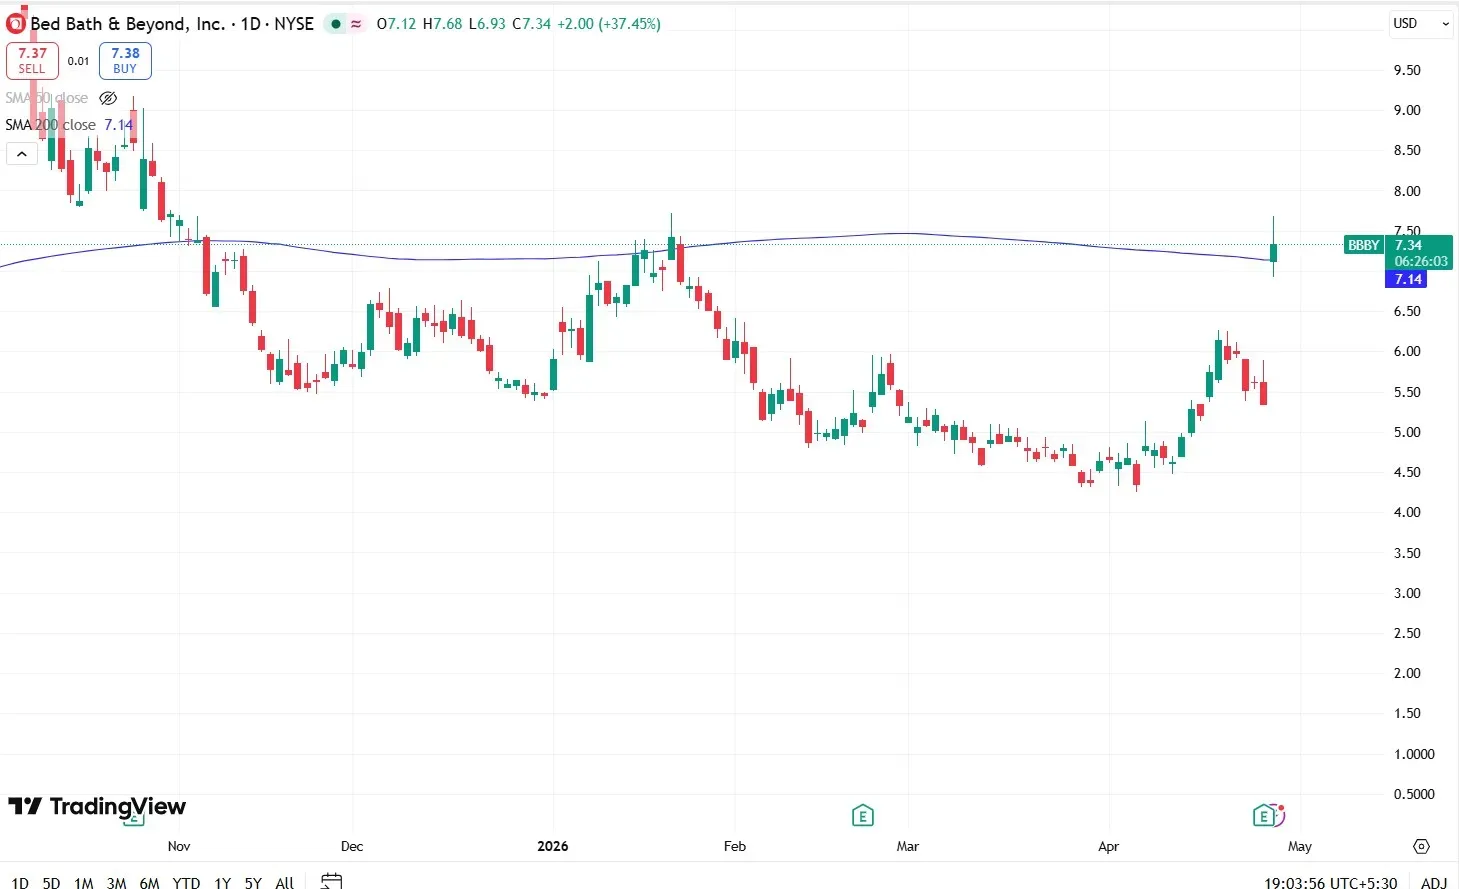Toggle ADJ adjusted price setting
Viewport: 1459px width, 889px height.
tap(1433, 883)
